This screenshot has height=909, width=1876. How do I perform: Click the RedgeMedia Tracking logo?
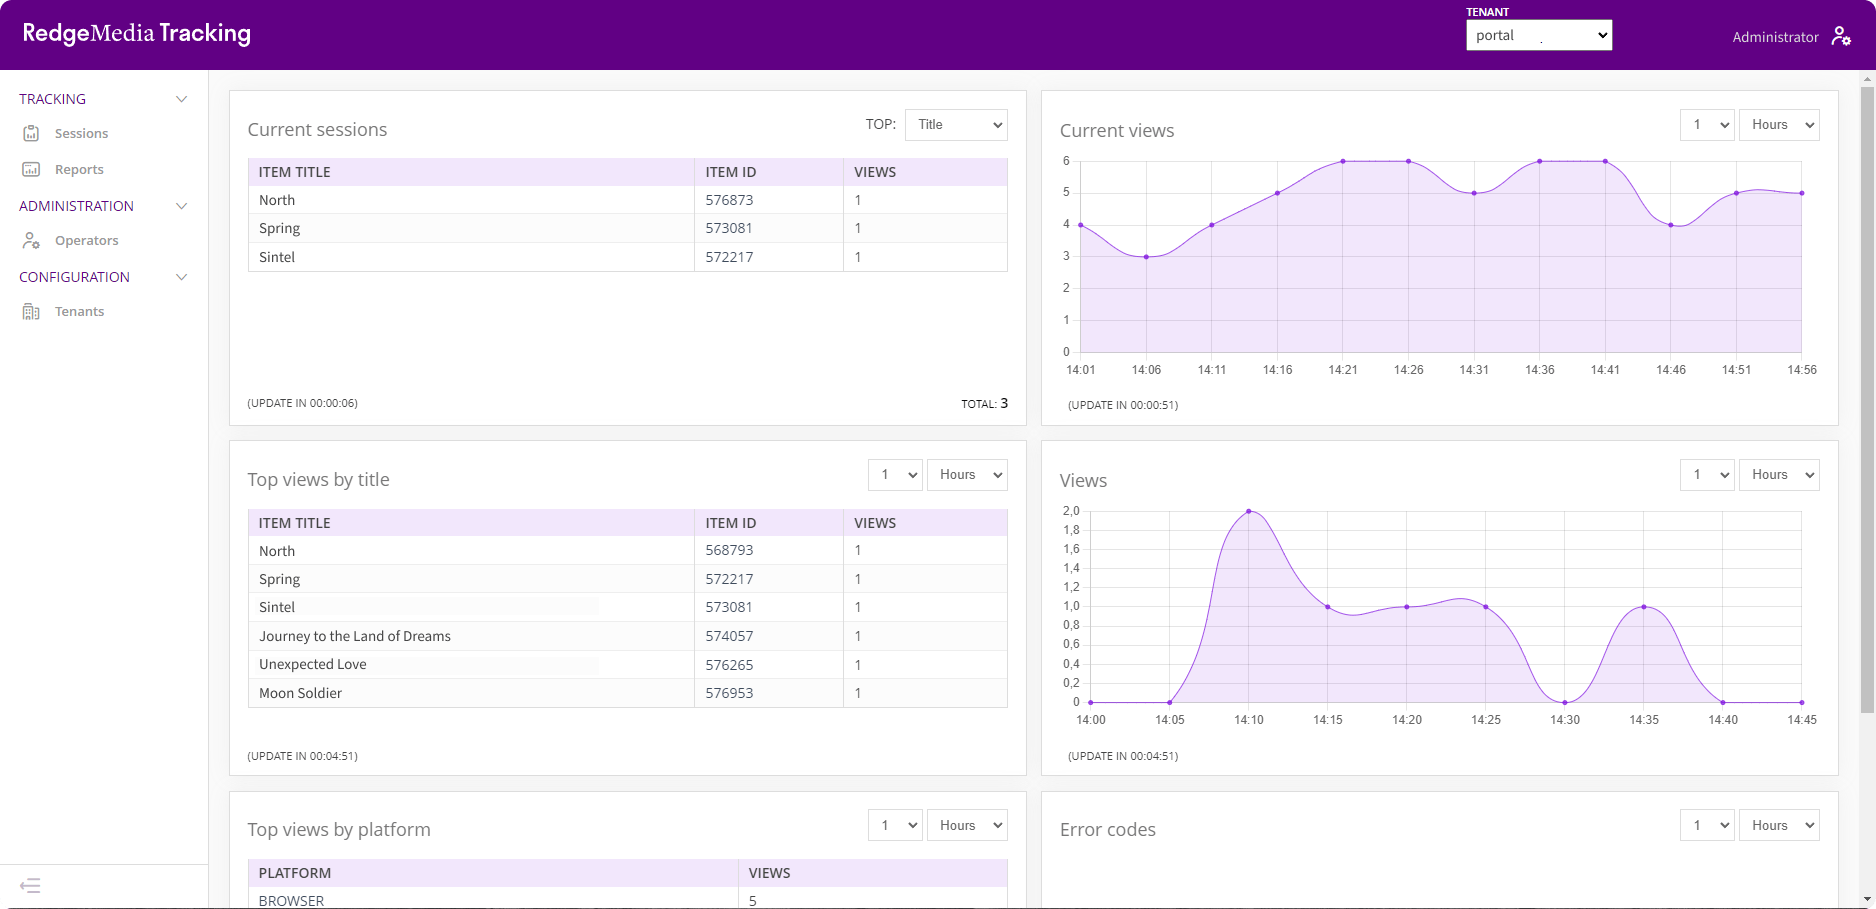click(136, 33)
